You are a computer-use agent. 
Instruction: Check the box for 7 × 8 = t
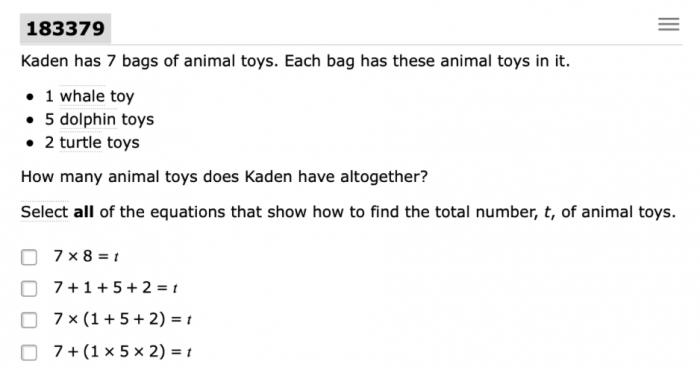click(29, 257)
